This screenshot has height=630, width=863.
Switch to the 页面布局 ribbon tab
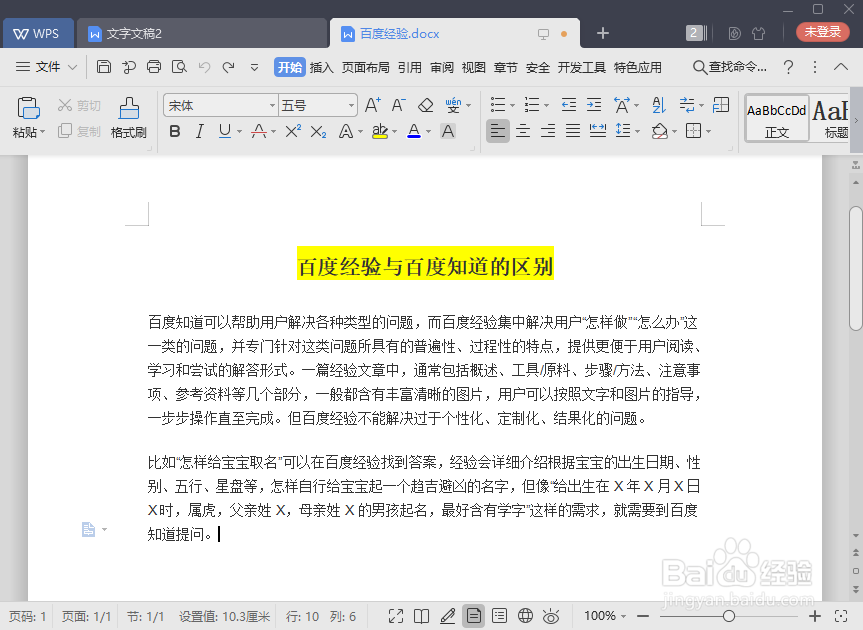pos(365,67)
